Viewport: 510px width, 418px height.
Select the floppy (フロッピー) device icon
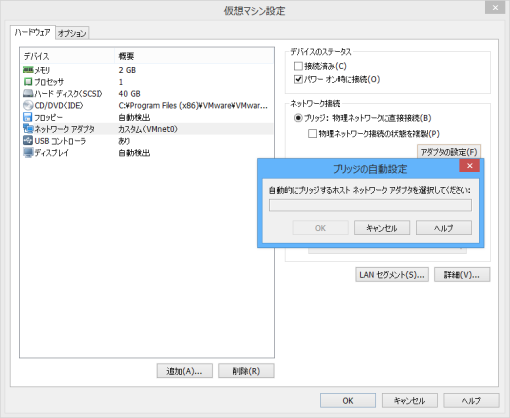click(28, 117)
